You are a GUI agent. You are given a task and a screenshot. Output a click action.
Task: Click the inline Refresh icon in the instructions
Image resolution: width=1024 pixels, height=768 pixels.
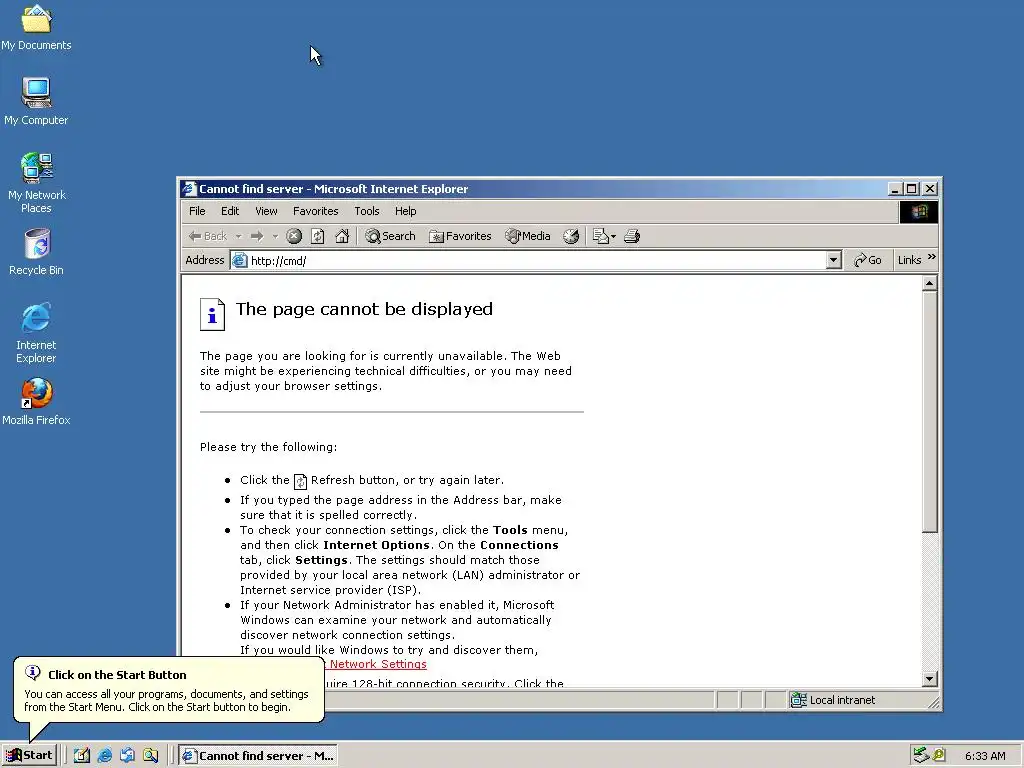(300, 481)
